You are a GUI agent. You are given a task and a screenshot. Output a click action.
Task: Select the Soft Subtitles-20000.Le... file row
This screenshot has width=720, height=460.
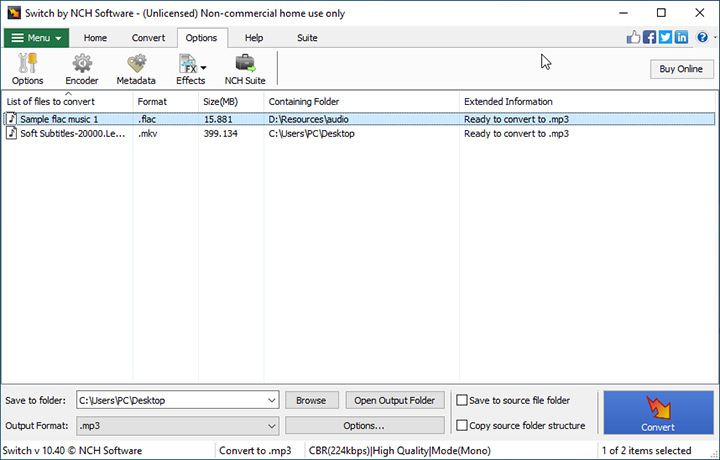click(x=359, y=134)
